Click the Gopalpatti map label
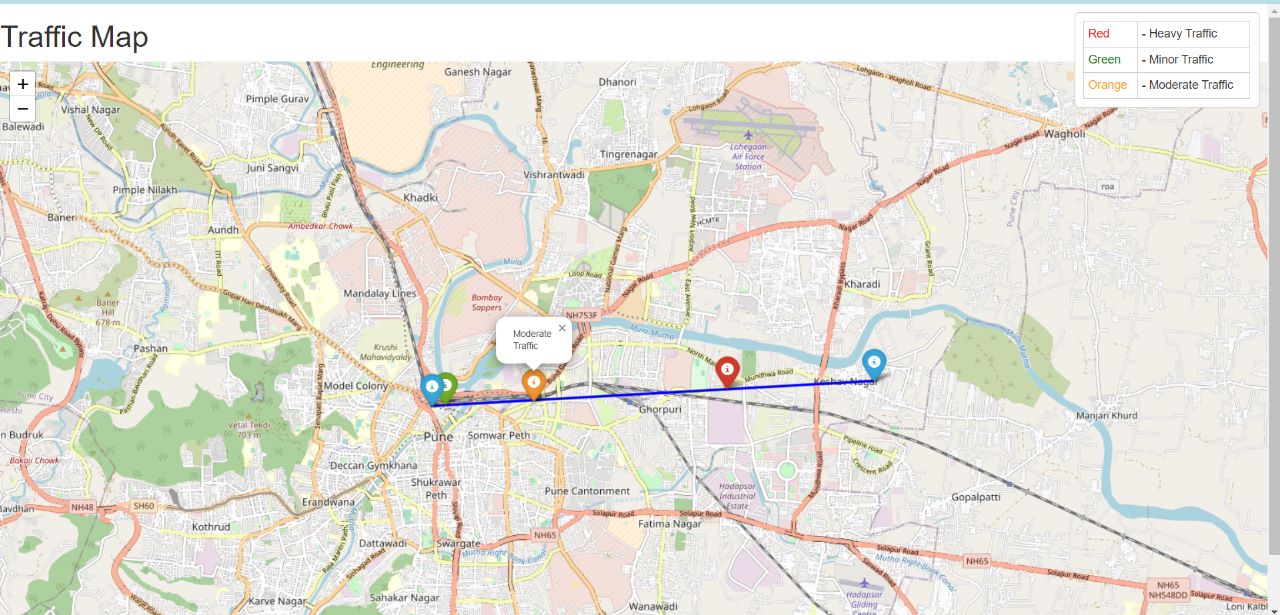Screen dimensions: 1280x615 pyautogui.click(x=976, y=496)
